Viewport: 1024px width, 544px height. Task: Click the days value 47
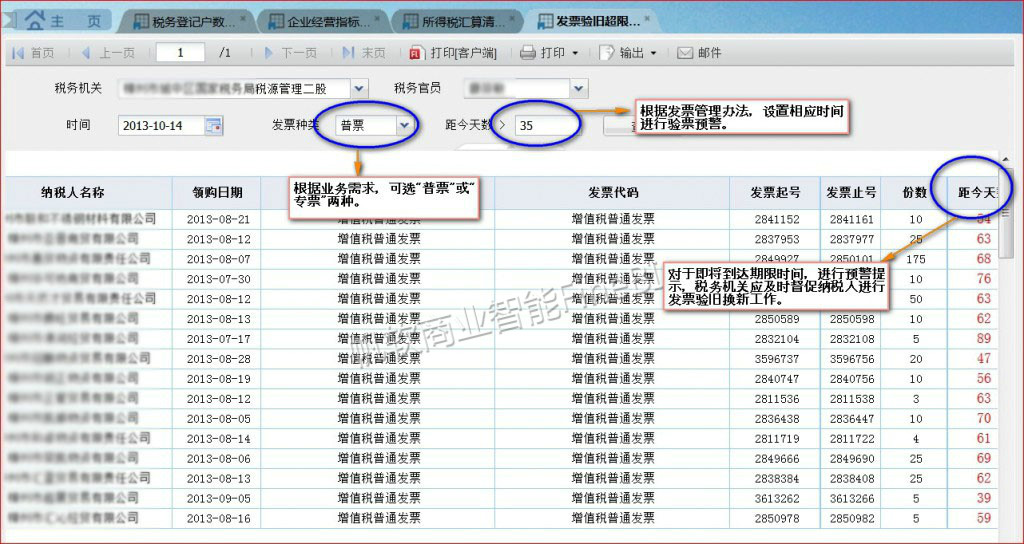(984, 359)
